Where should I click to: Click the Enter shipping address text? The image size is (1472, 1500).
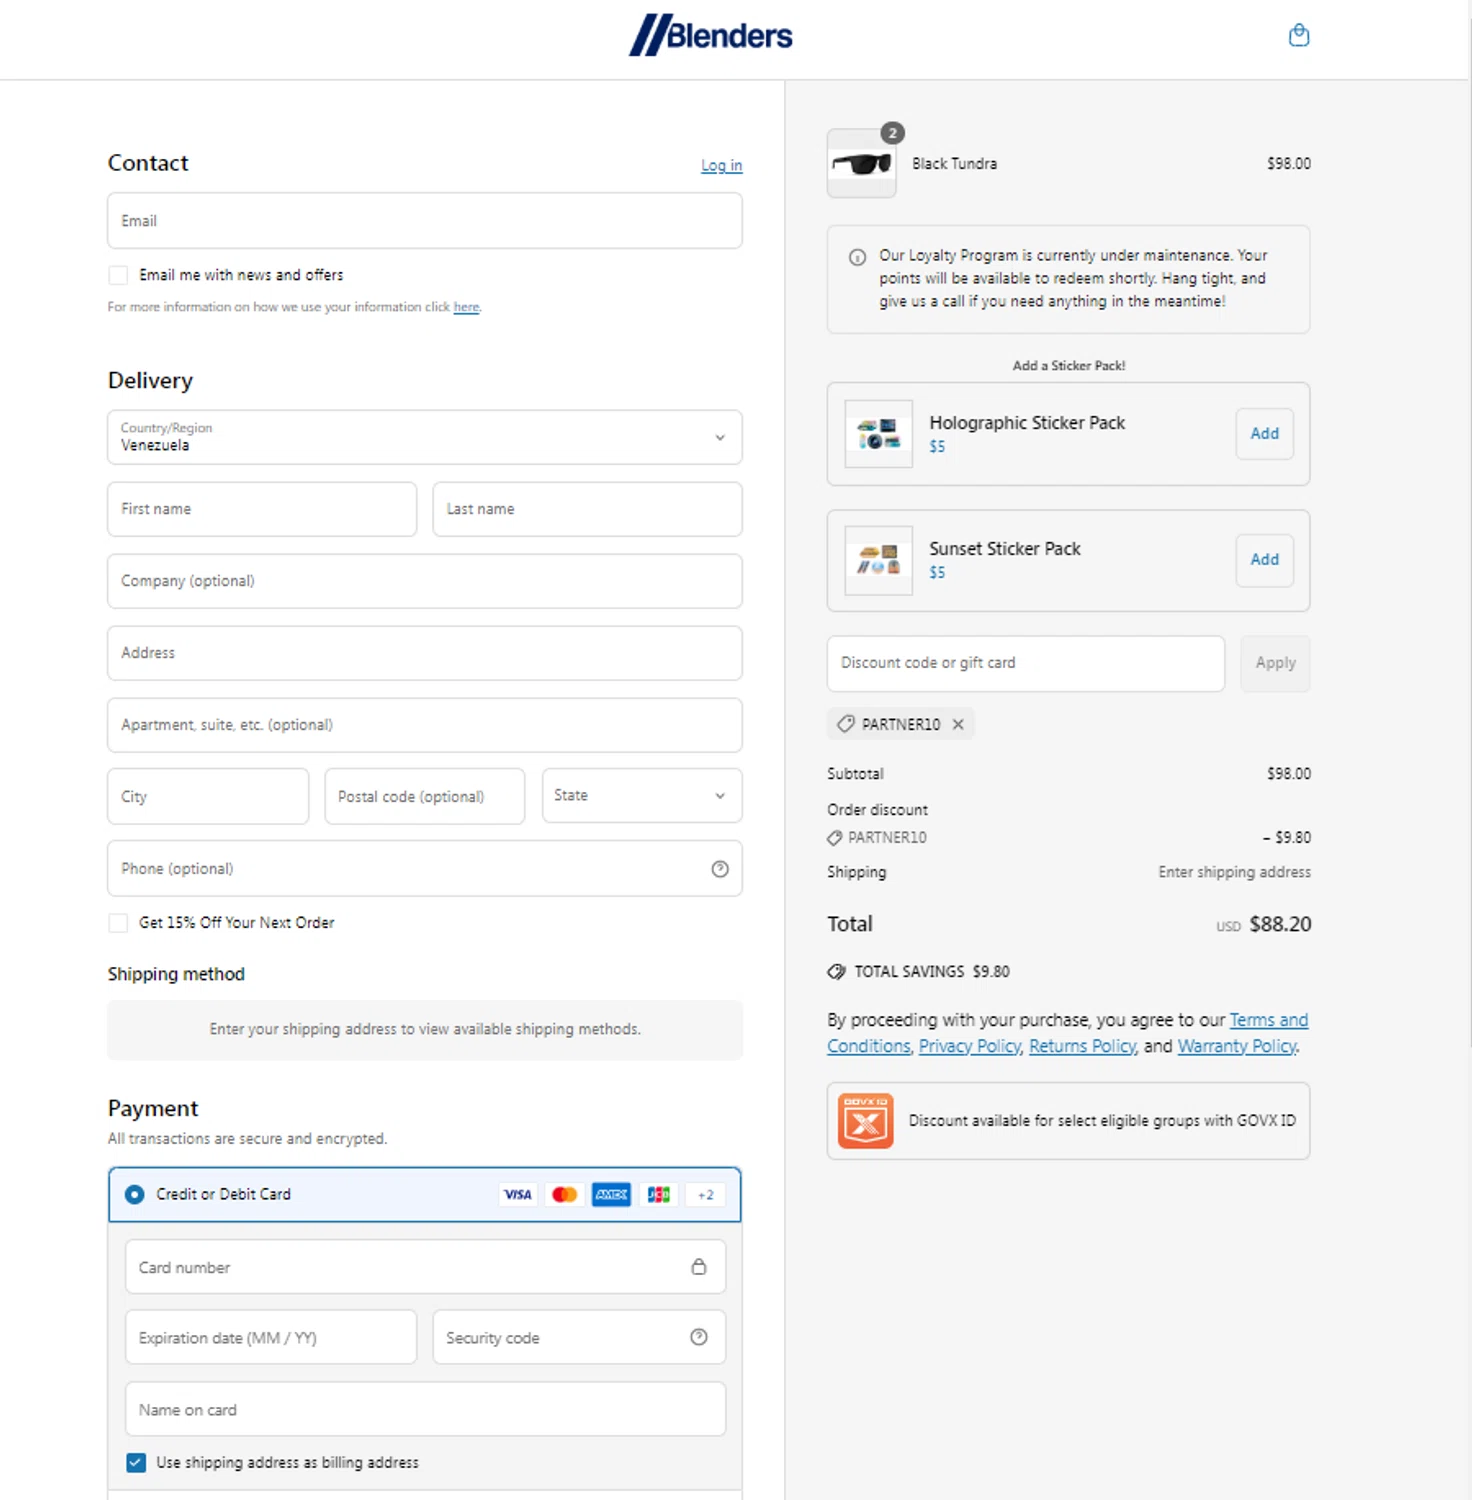pos(1234,872)
